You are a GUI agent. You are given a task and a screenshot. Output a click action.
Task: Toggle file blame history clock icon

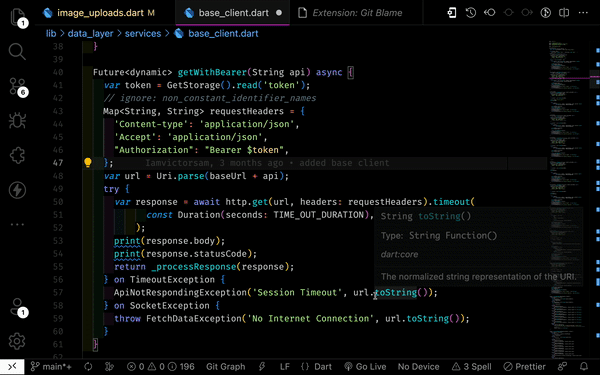click(x=471, y=13)
